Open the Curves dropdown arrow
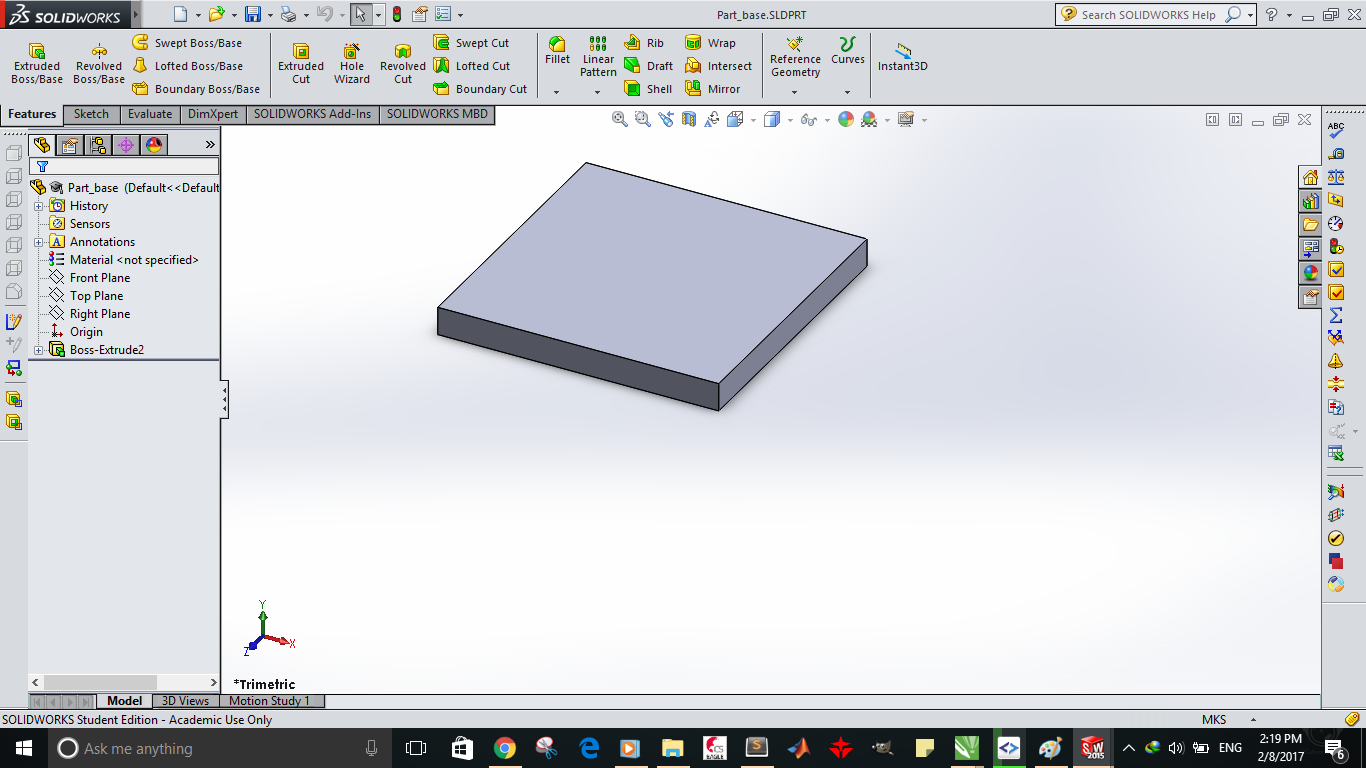Viewport: 1366px width, 768px height. pos(847,92)
